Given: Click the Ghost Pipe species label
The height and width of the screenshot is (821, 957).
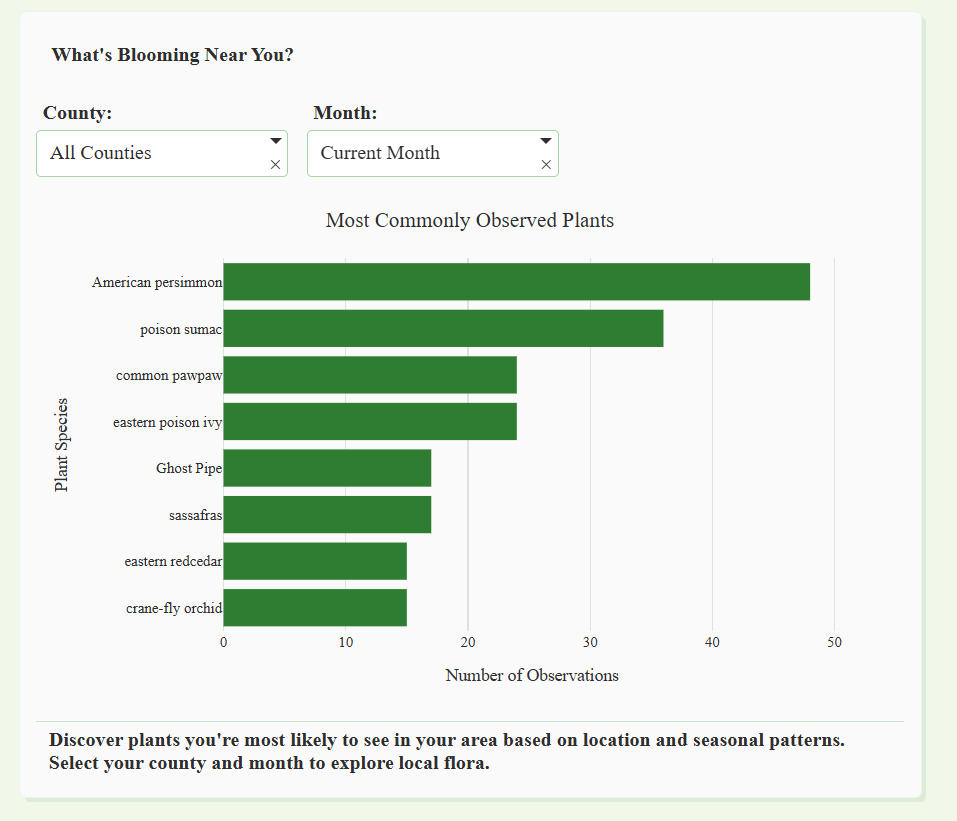Looking at the screenshot, I should (x=189, y=468).
